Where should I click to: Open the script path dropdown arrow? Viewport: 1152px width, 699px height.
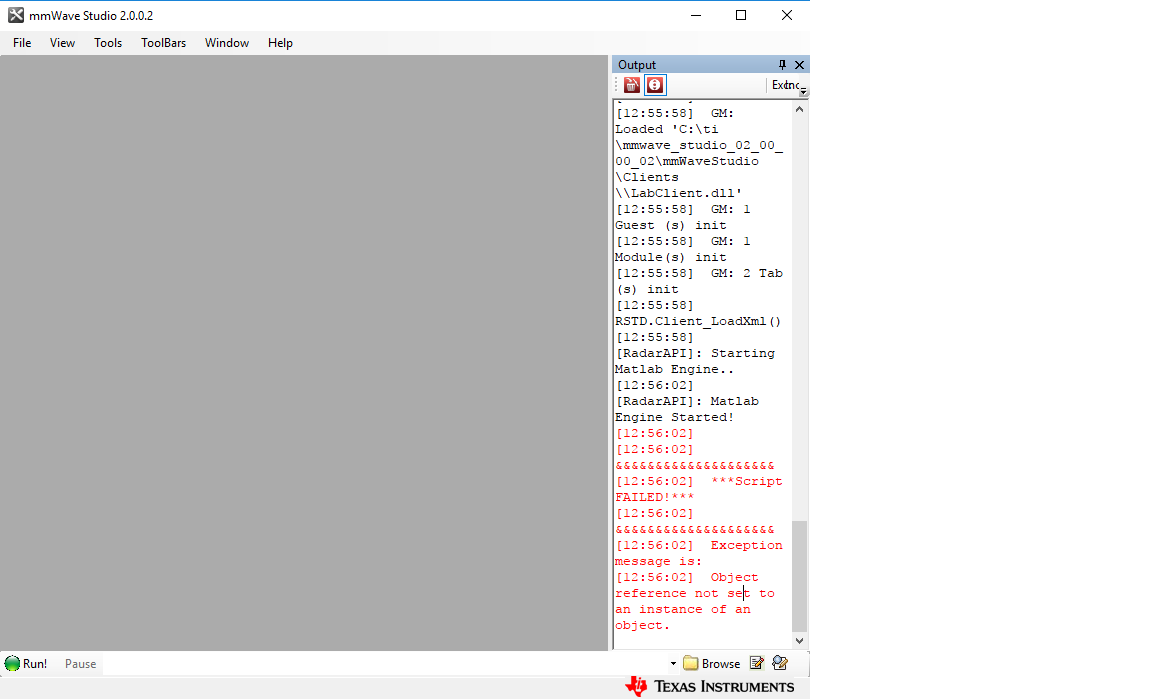tap(673, 664)
